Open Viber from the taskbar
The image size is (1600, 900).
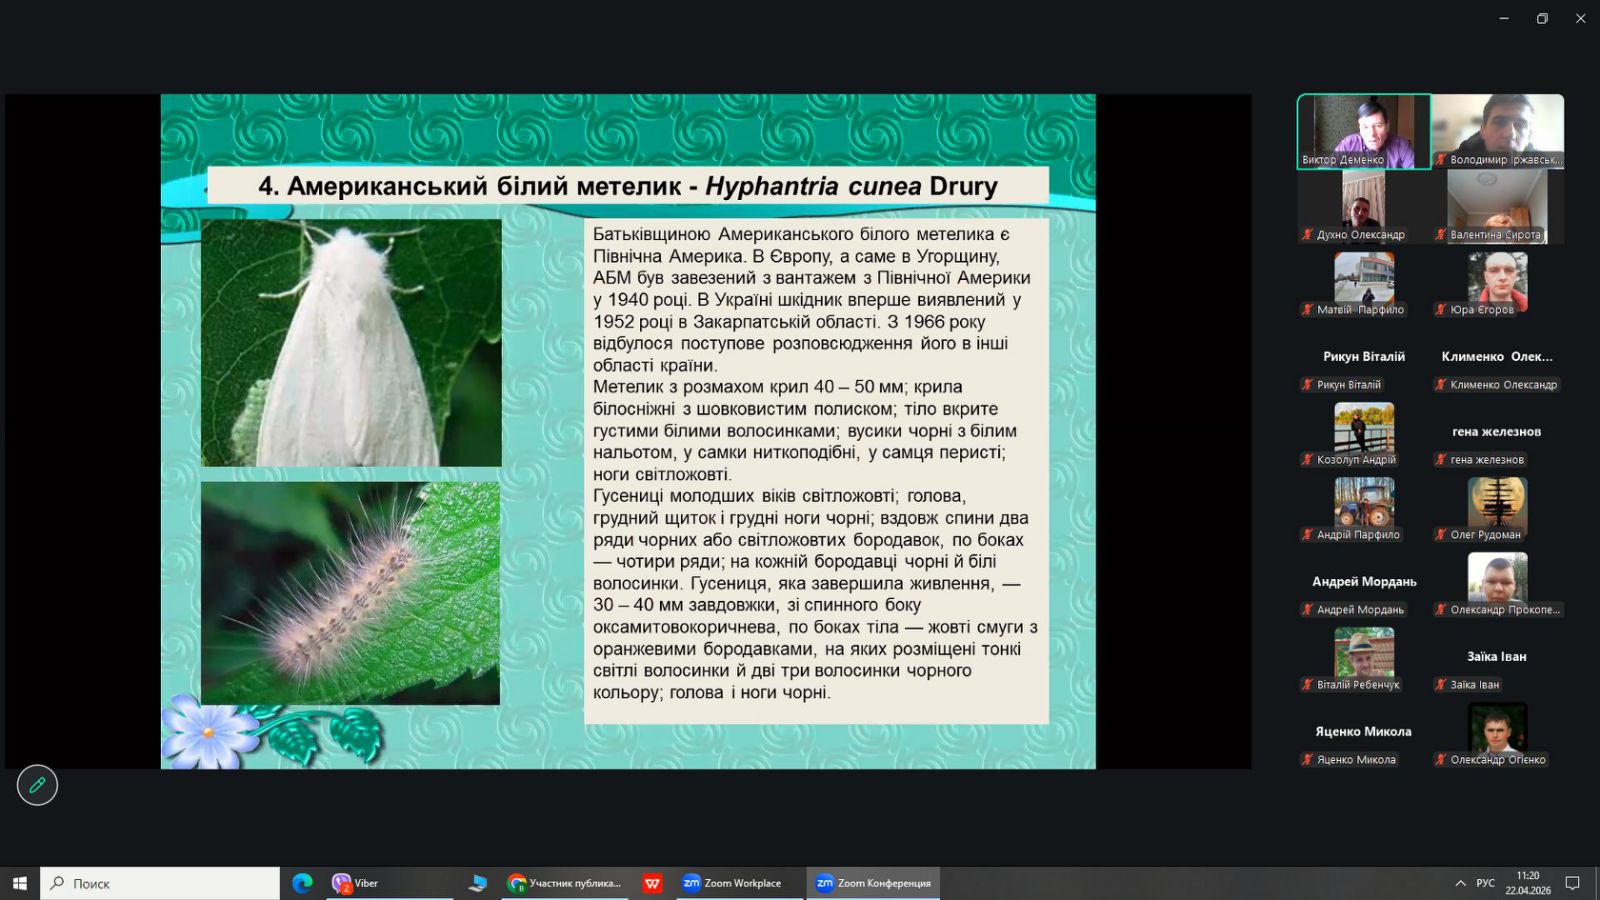[356, 883]
